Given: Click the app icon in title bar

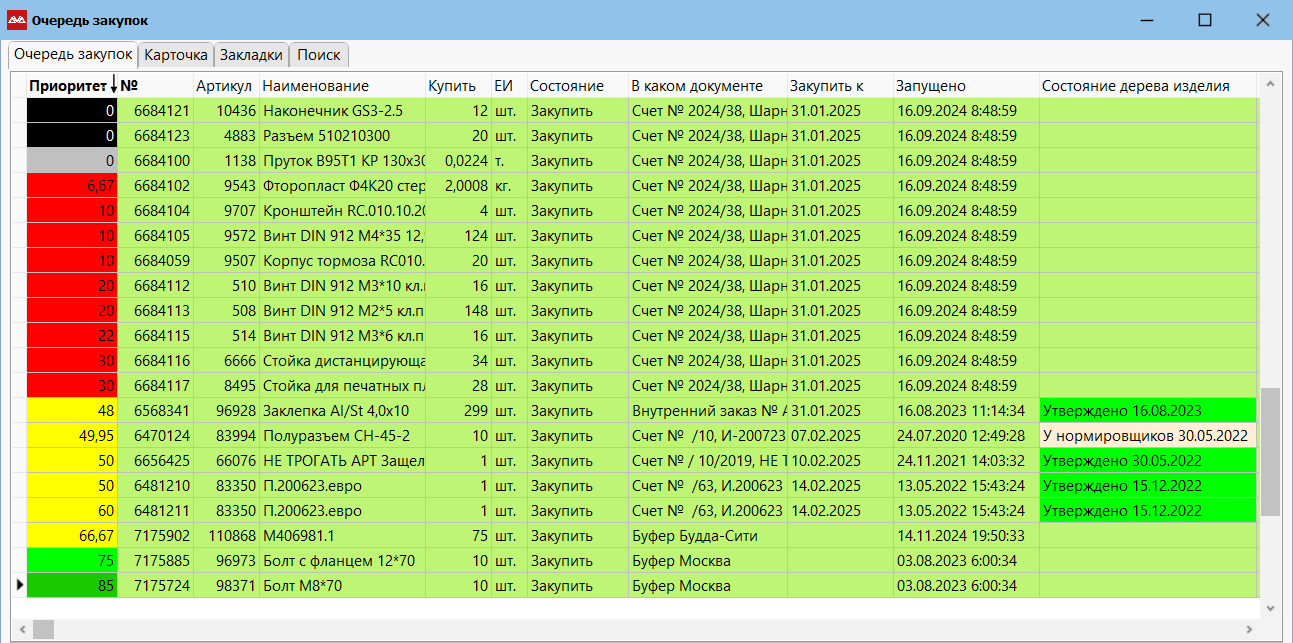Looking at the screenshot, I should click(17, 20).
